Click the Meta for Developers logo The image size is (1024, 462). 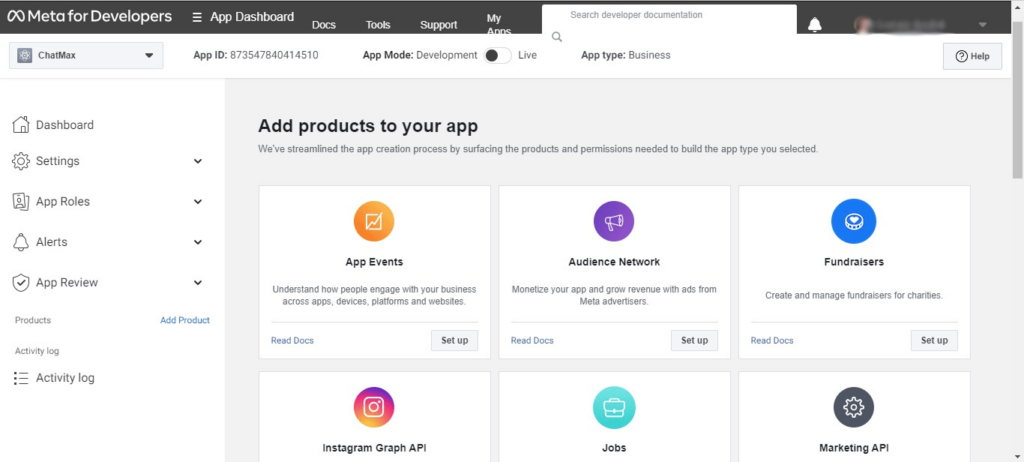point(89,17)
